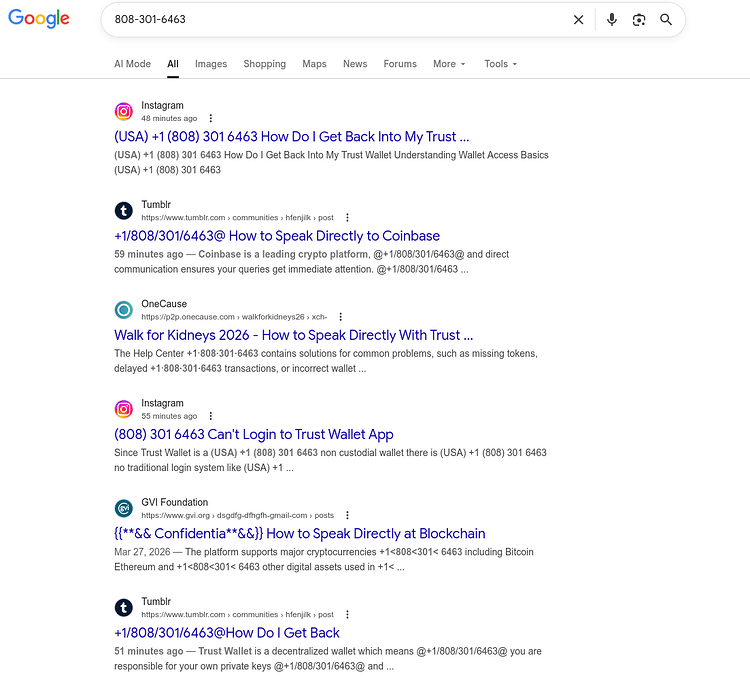Select the All tab
Viewport: 750px width, 677px height.
click(x=173, y=64)
